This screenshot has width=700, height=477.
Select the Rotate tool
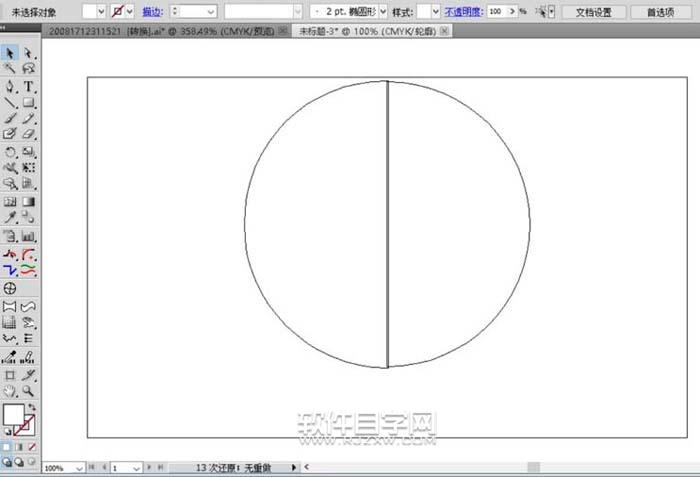[x=10, y=152]
